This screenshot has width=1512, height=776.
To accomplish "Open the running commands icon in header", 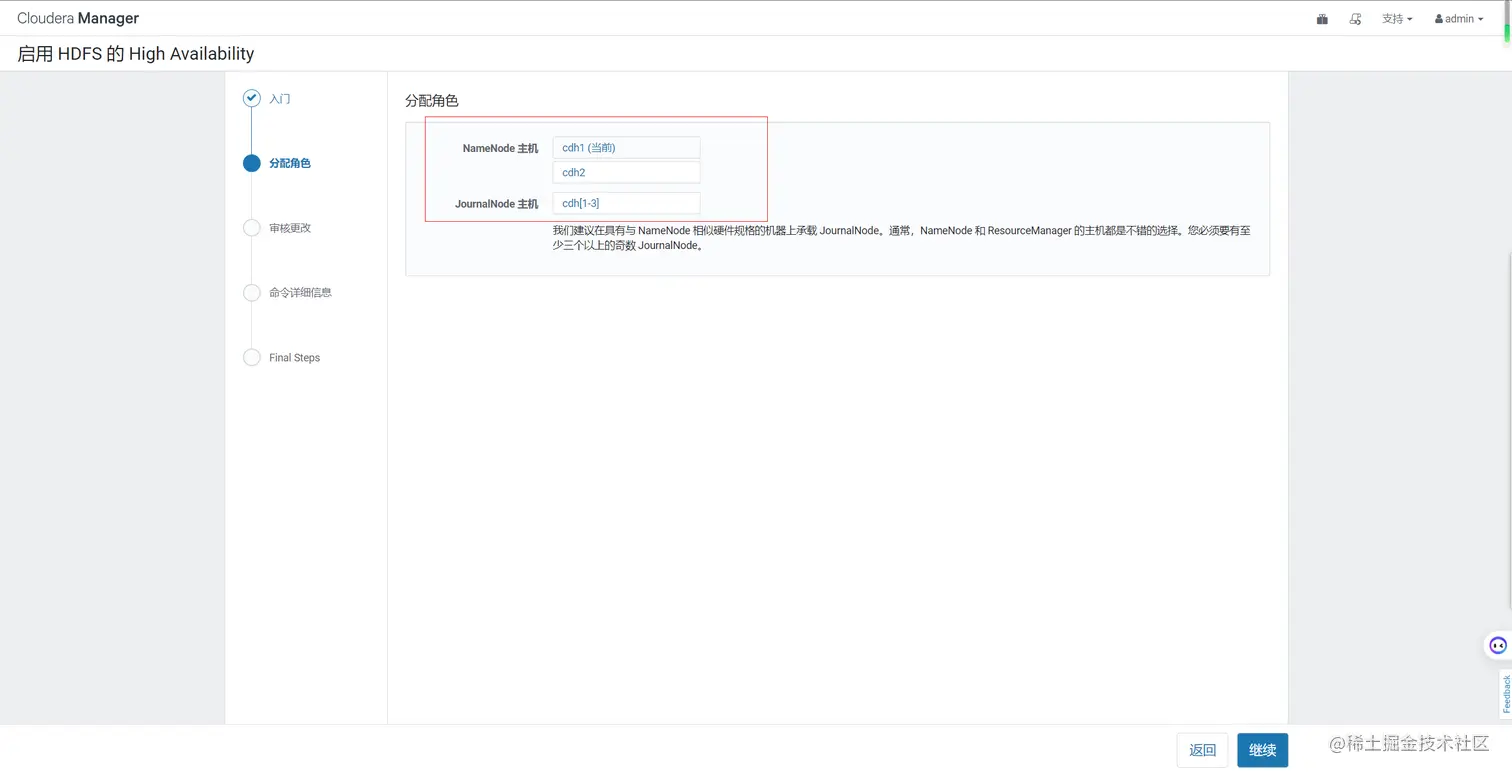I will (x=1355, y=19).
